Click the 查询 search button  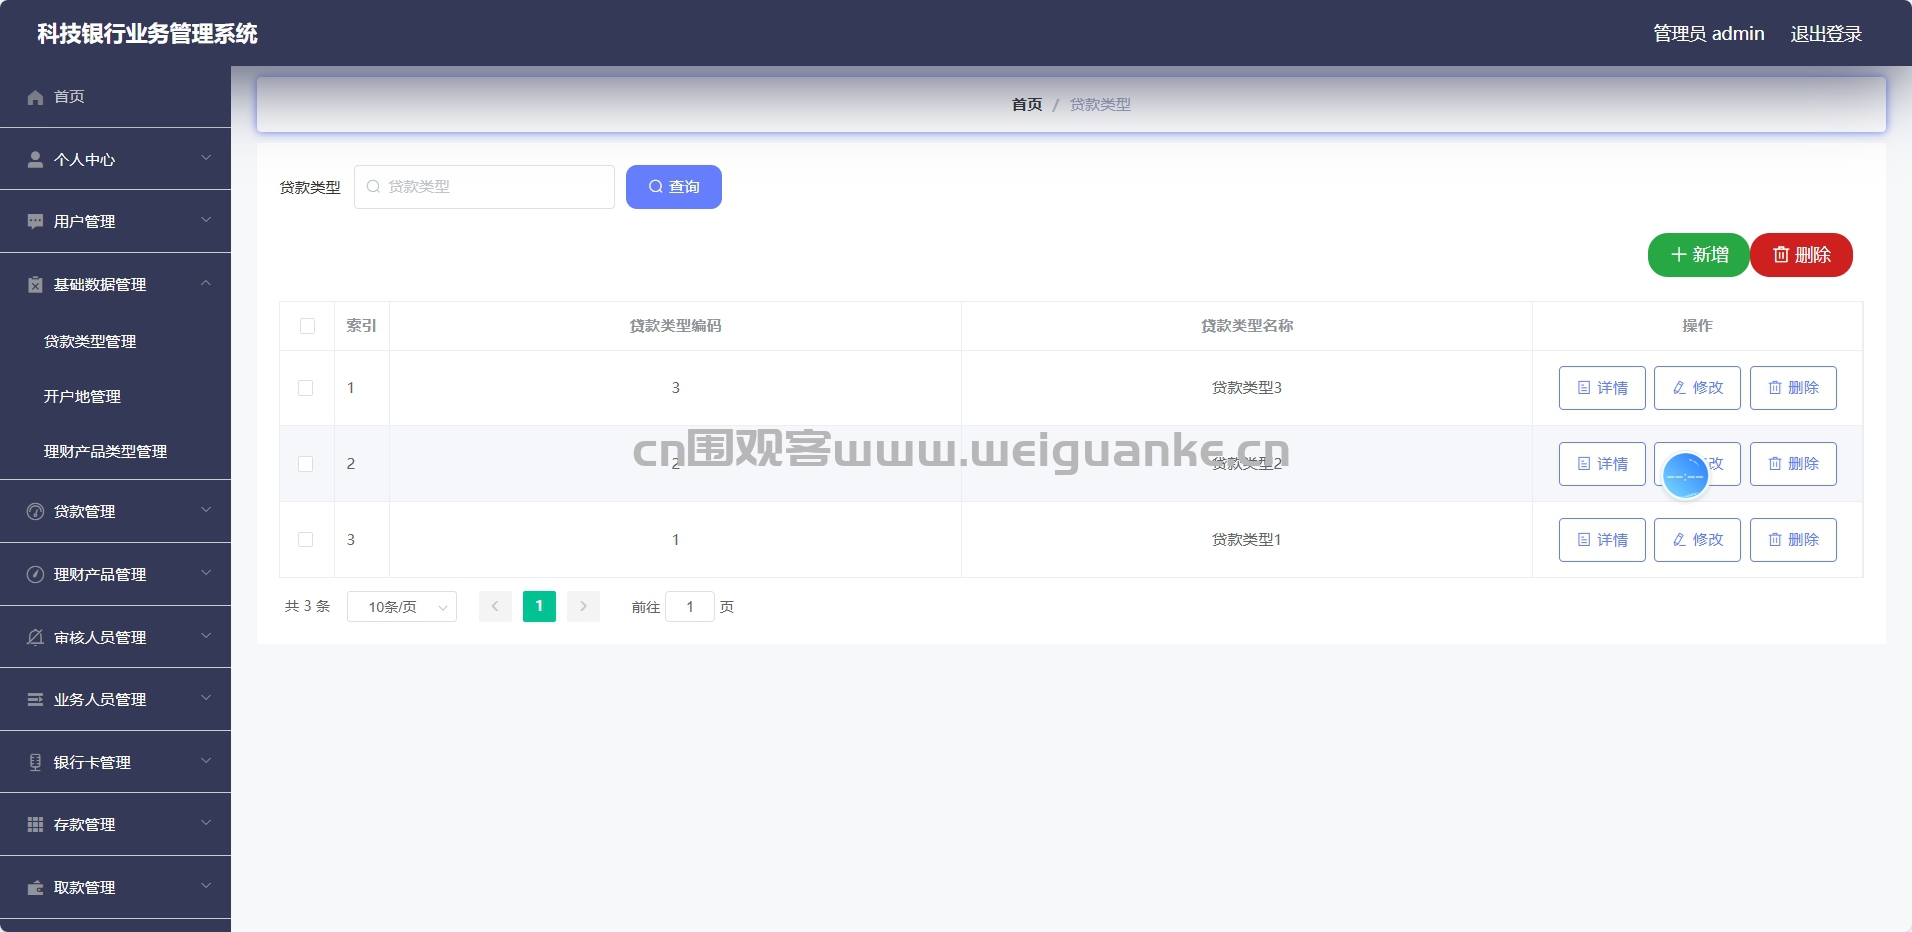coord(674,187)
